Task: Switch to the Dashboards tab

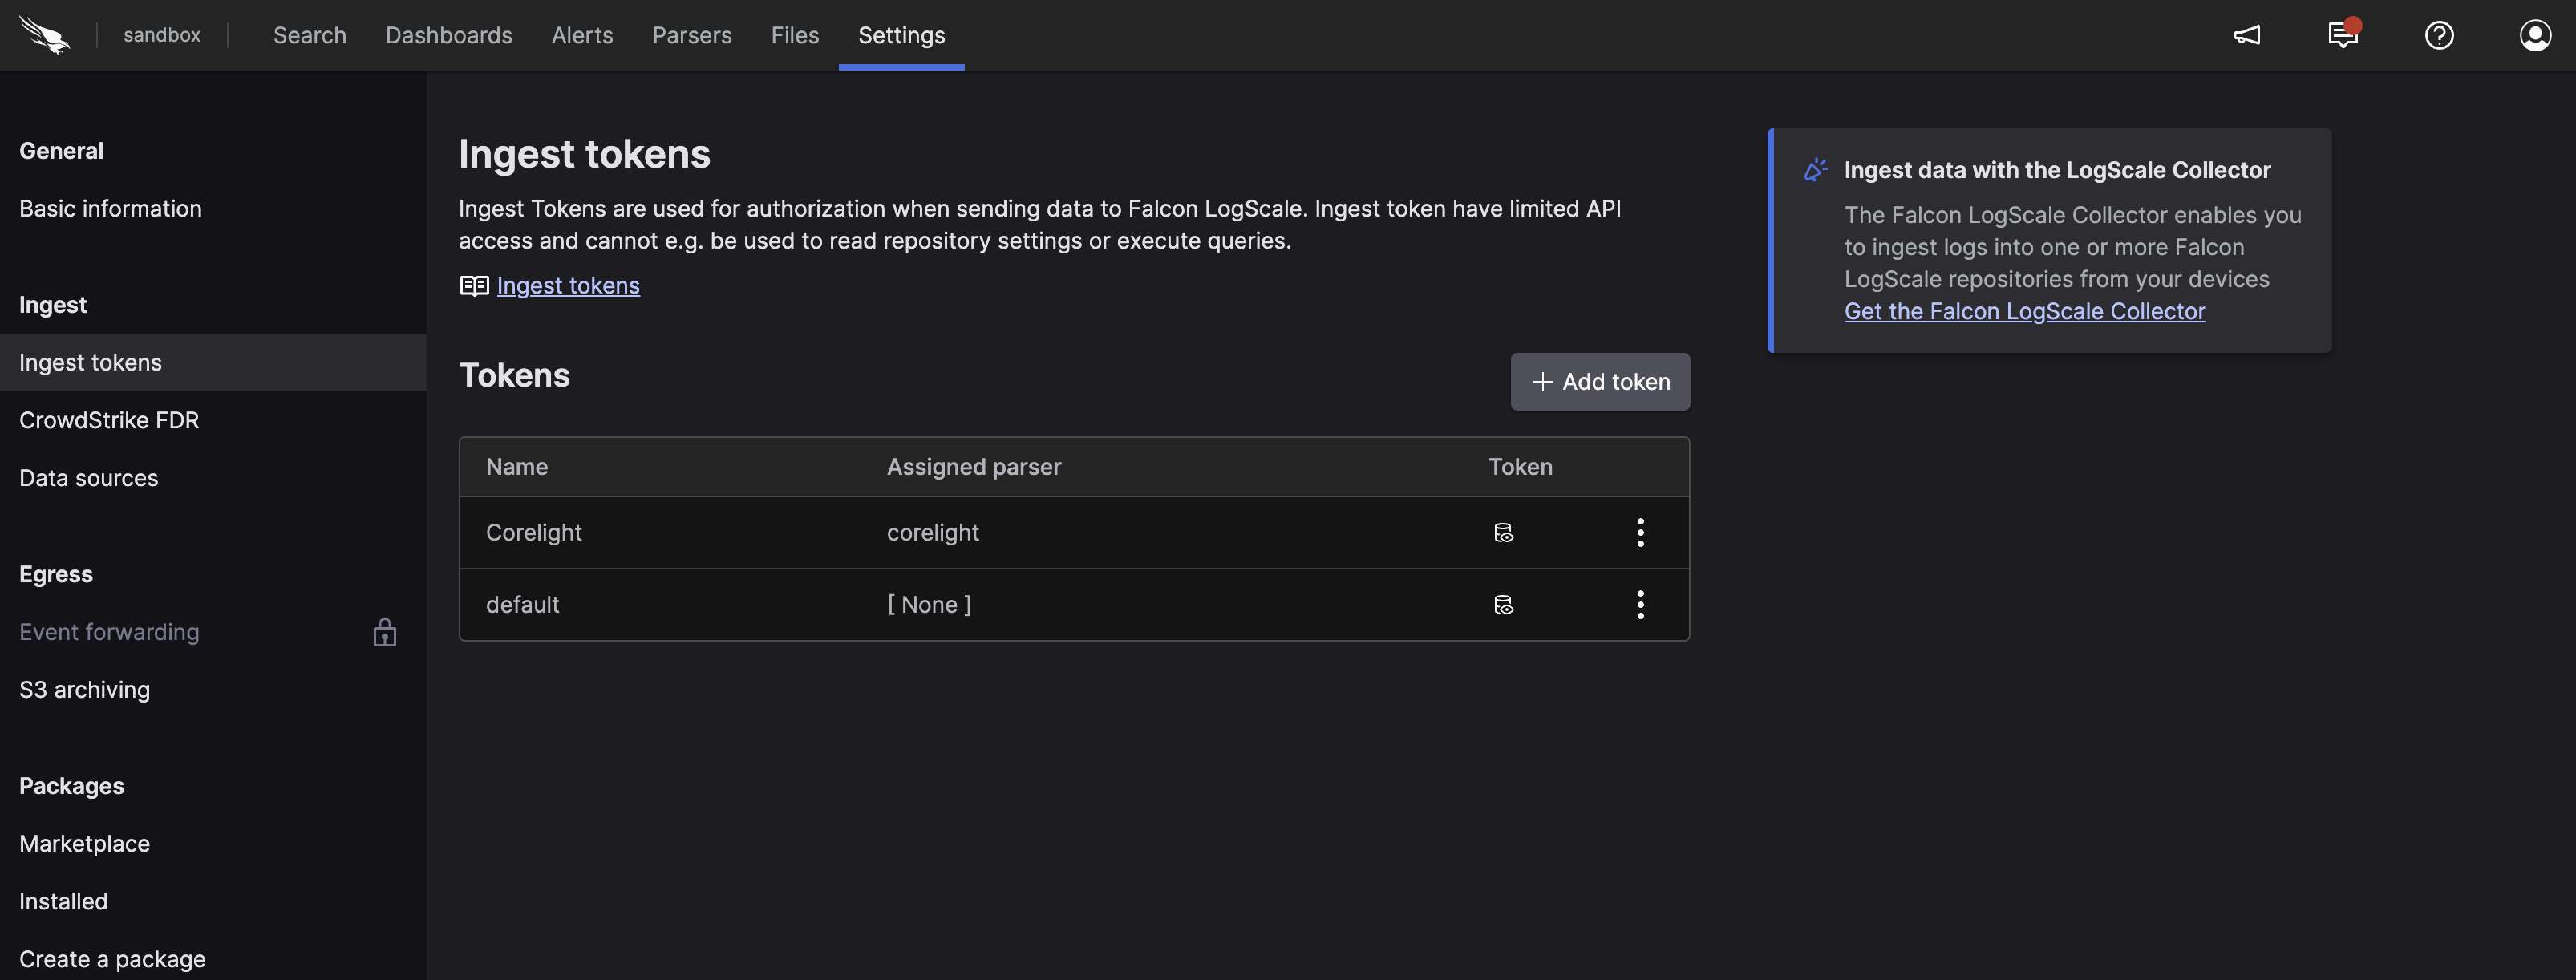Action: (x=448, y=36)
